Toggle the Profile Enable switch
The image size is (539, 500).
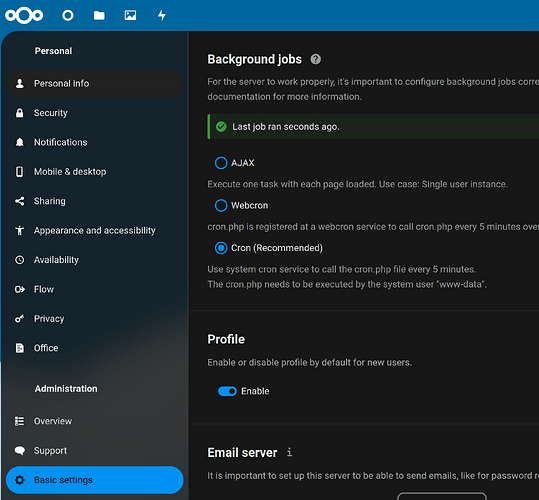pos(227,391)
